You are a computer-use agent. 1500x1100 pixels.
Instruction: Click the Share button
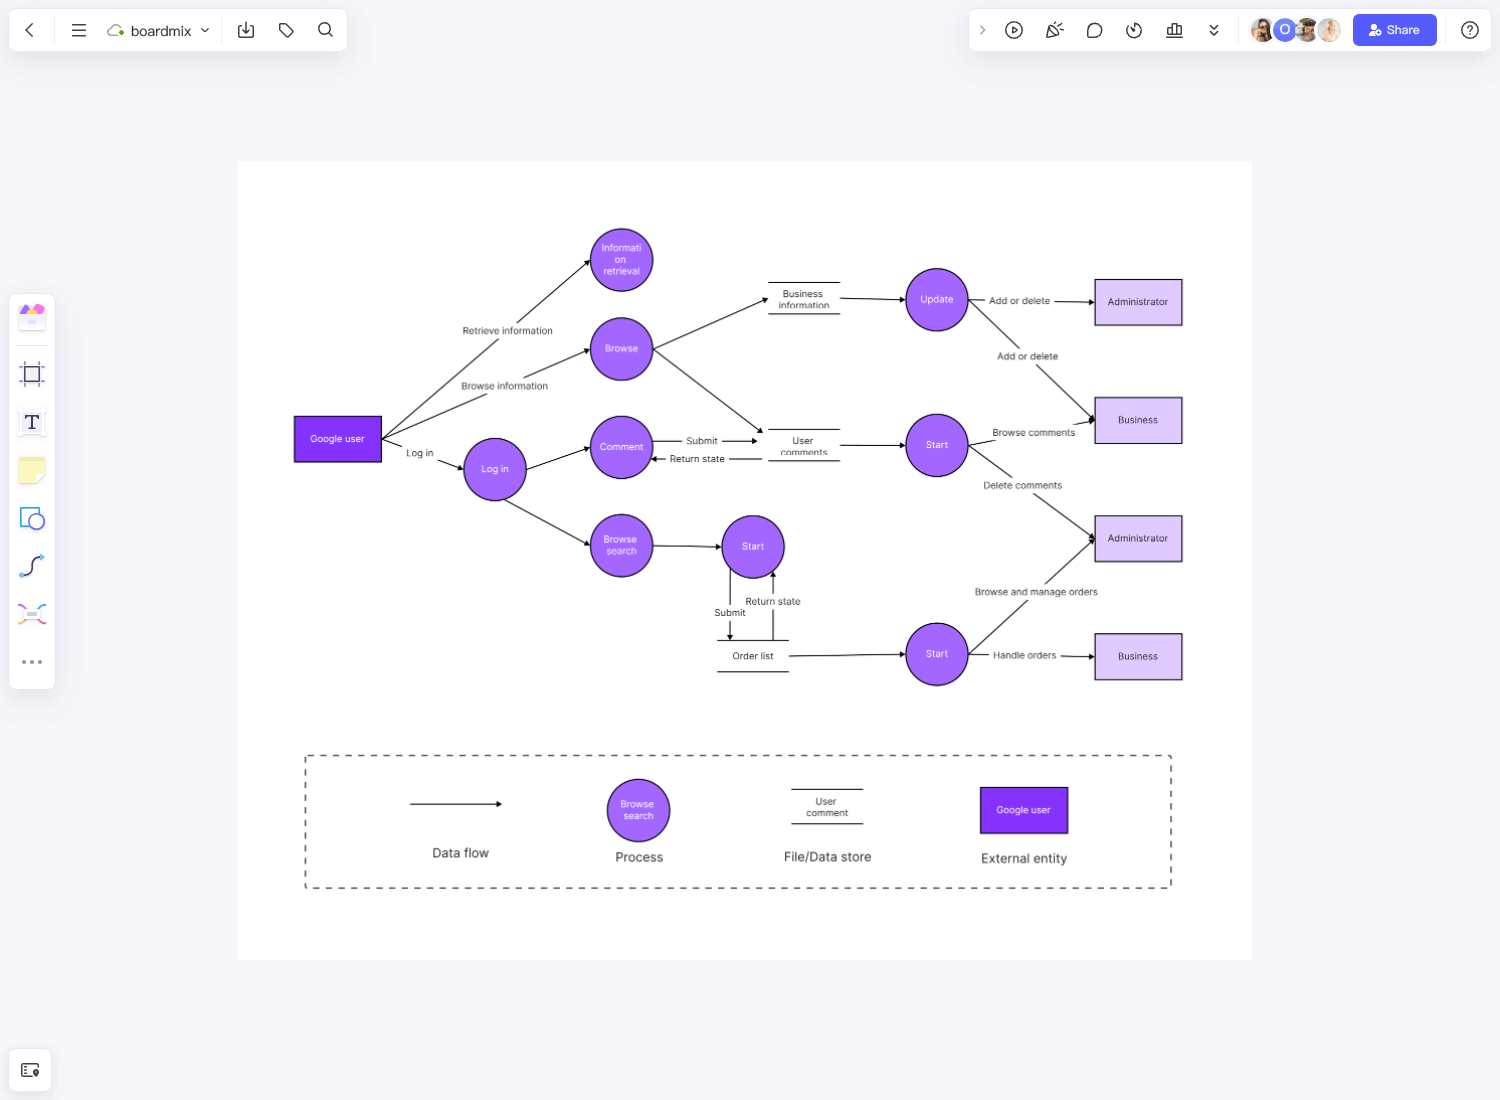[x=1394, y=30]
